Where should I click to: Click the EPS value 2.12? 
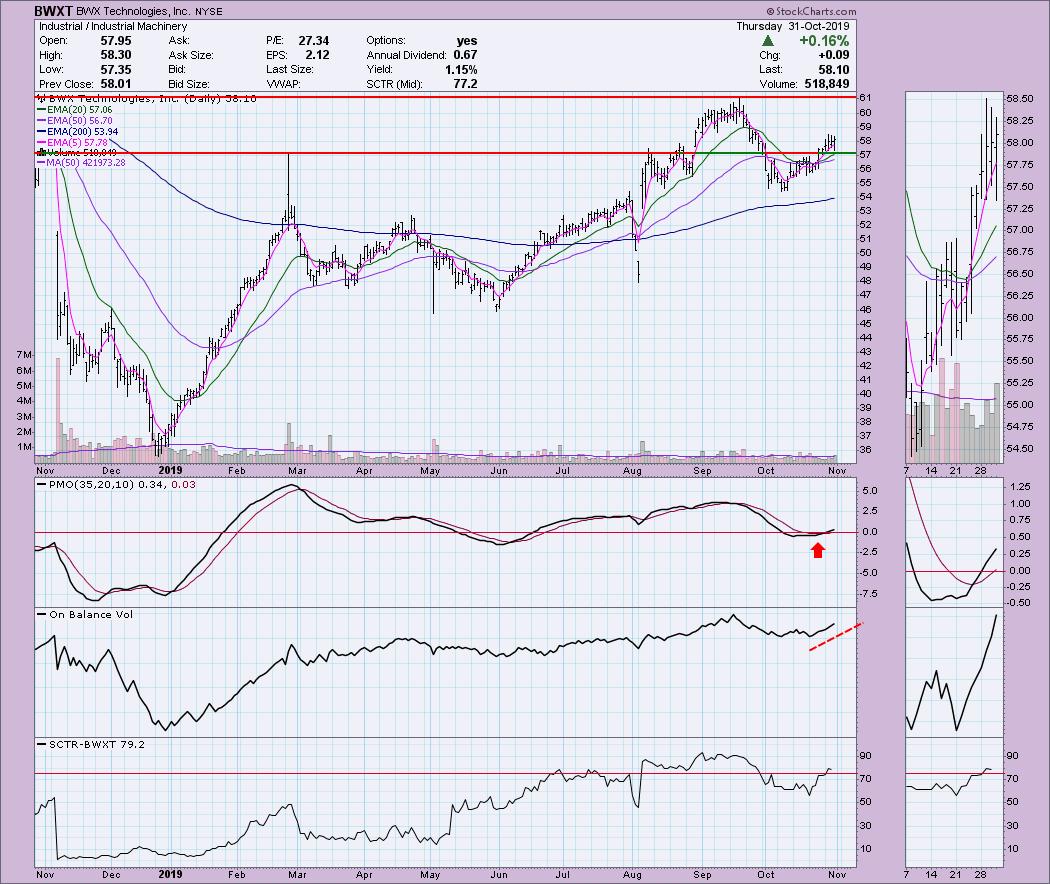[317, 55]
